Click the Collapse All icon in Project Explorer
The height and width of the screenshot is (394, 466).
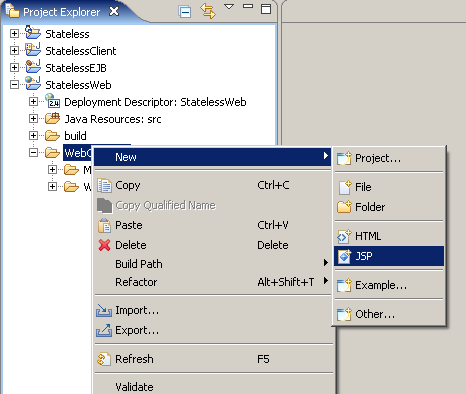point(185,12)
